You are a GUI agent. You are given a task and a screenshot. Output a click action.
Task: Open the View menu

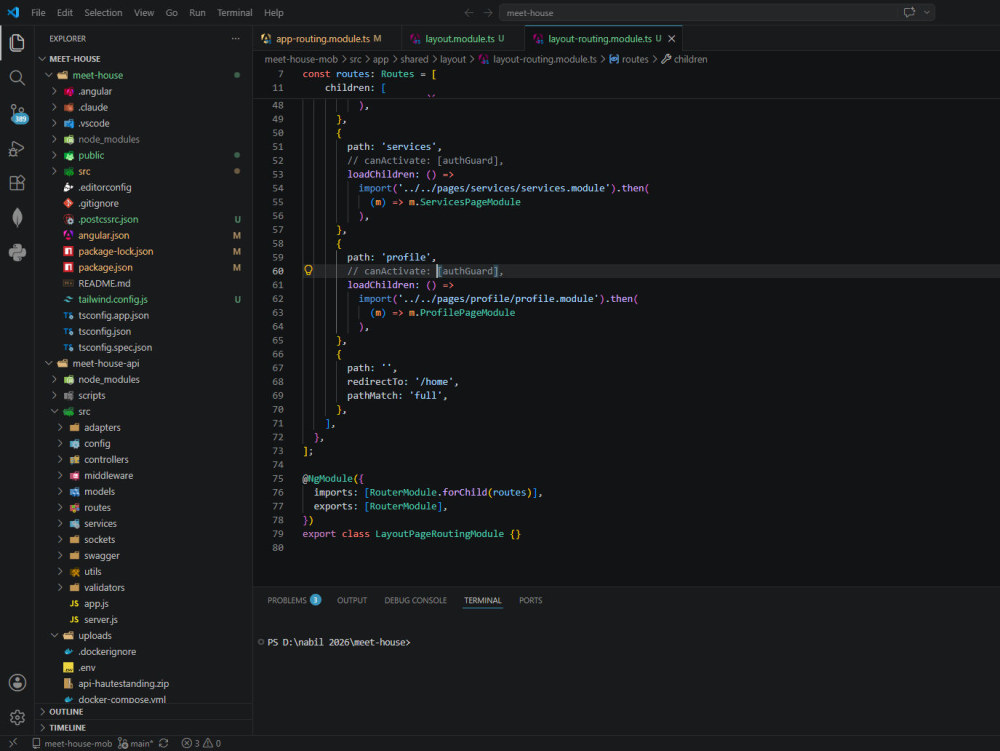[143, 13]
